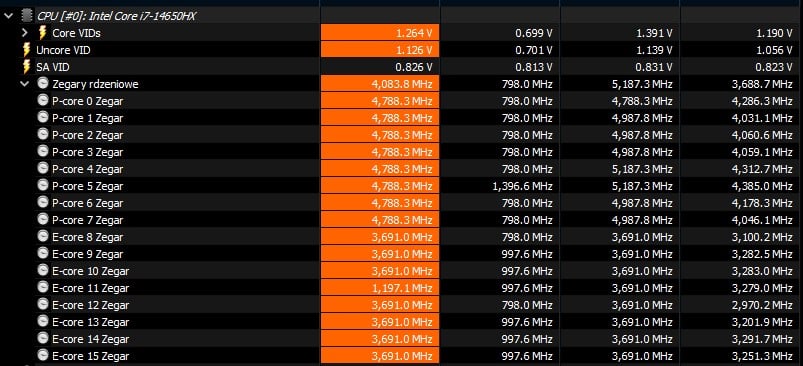Click the Core VIDs lightning bolt icon
The image size is (803, 366).
coord(43,33)
